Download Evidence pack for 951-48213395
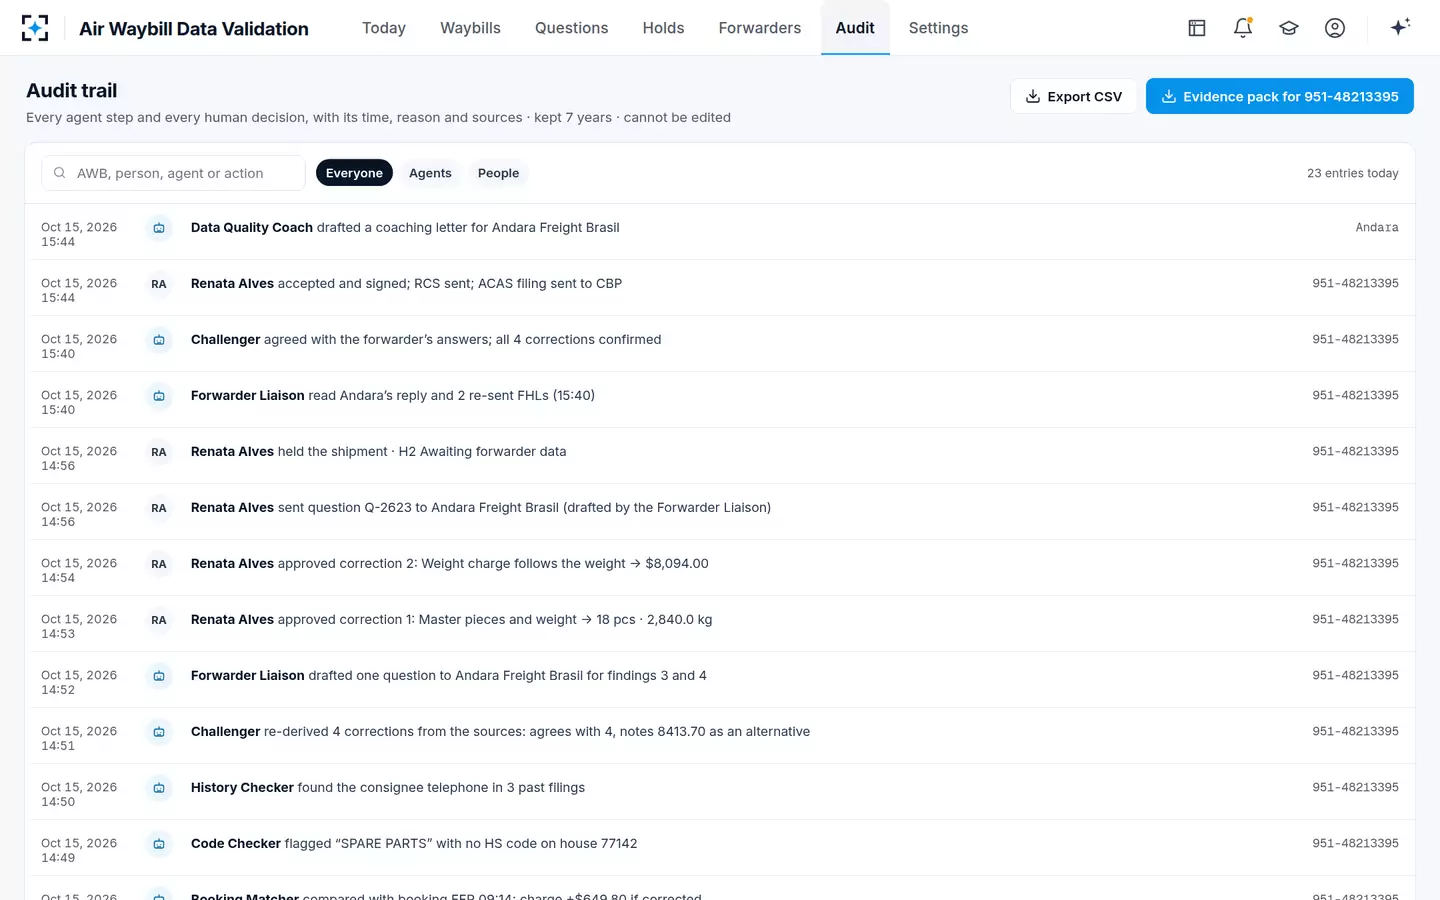The width and height of the screenshot is (1440, 900). point(1280,96)
